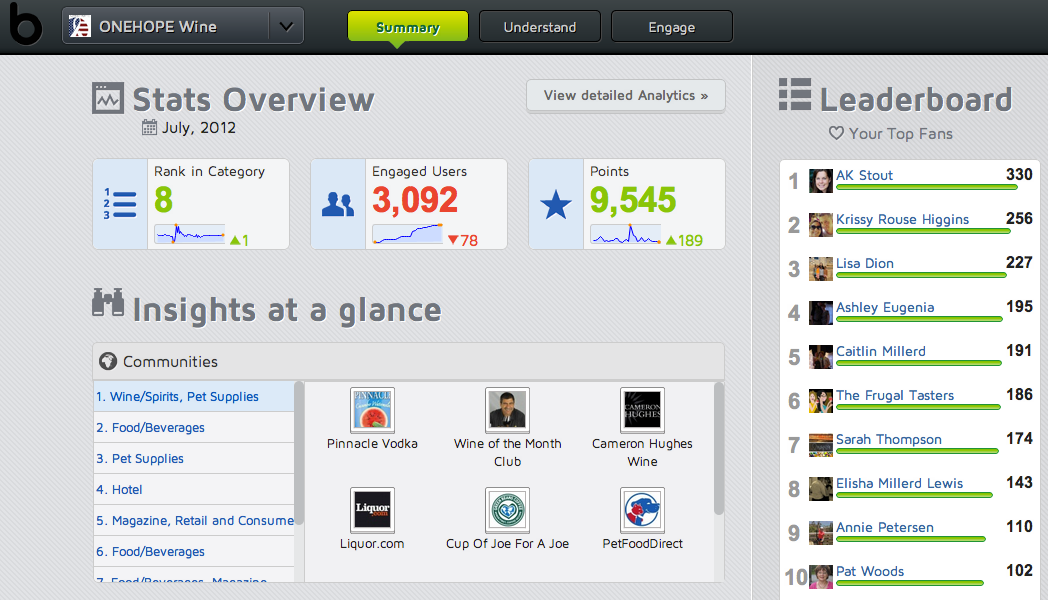Click Annie Petersen's avatar picture
Viewport: 1048px width, 600px height.
821,533
